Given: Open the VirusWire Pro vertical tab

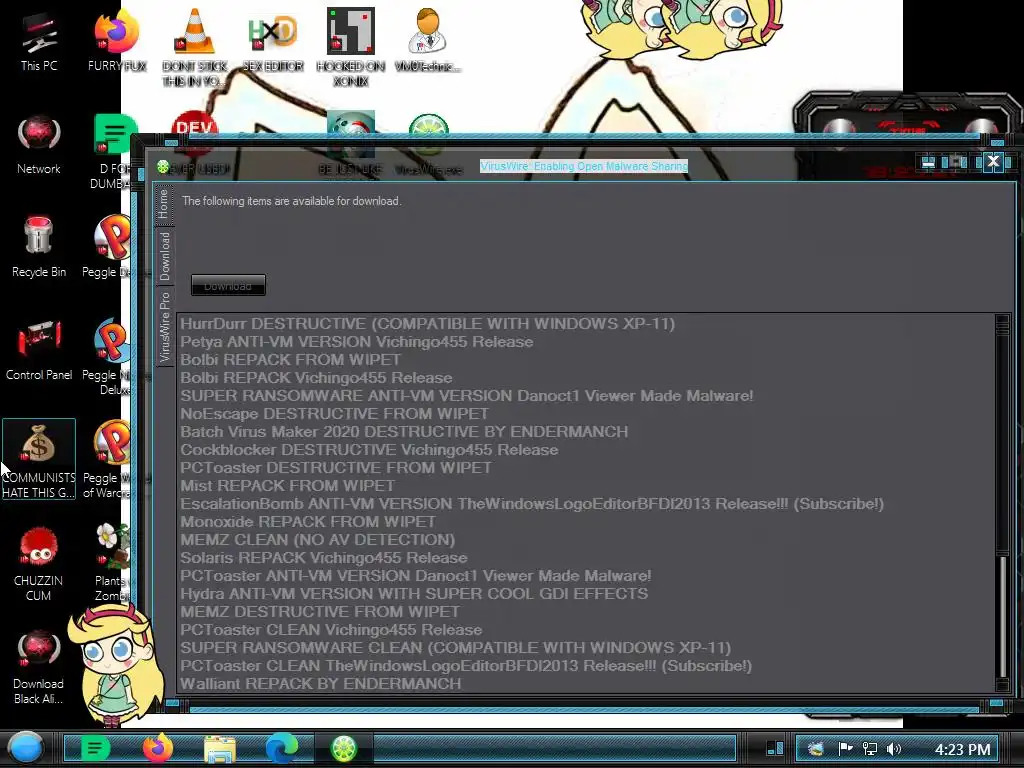Looking at the screenshot, I should click(x=165, y=327).
